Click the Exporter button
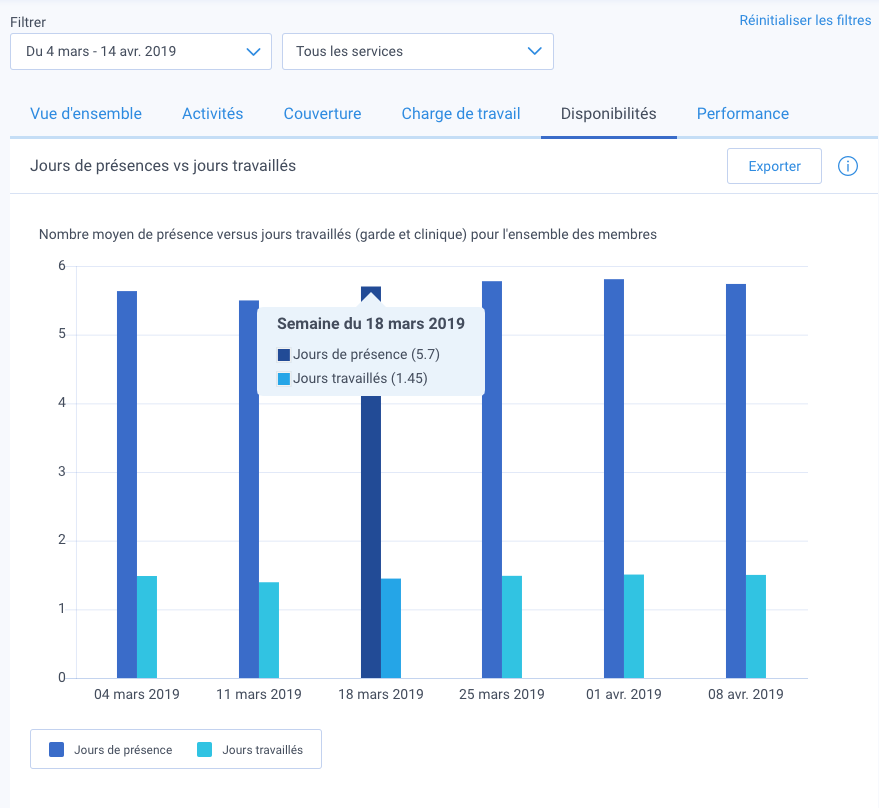This screenshot has height=808, width=879. pyautogui.click(x=774, y=166)
